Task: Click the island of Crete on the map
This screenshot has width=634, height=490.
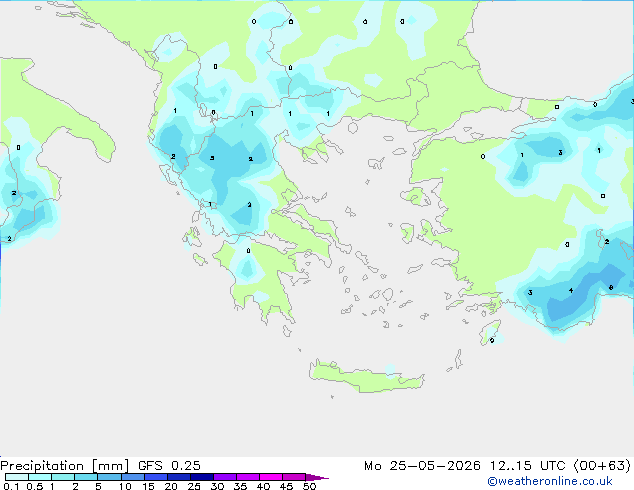Action: tap(367, 377)
